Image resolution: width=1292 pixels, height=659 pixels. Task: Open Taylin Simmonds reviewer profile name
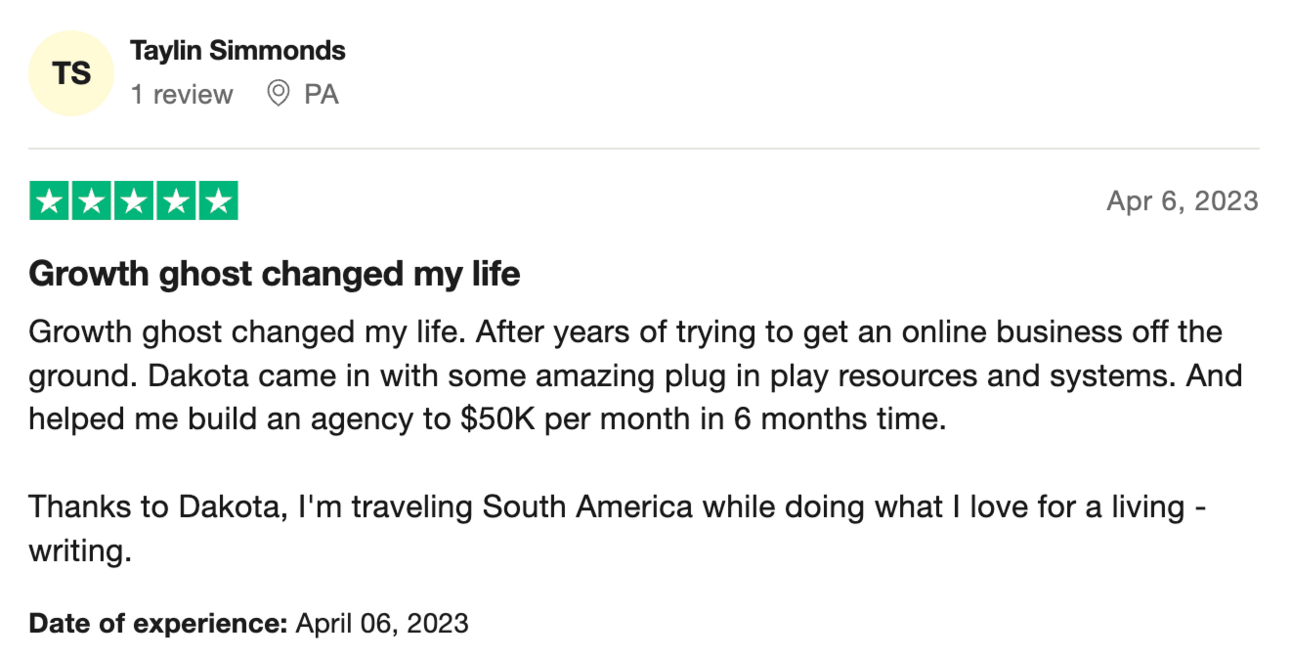238,50
